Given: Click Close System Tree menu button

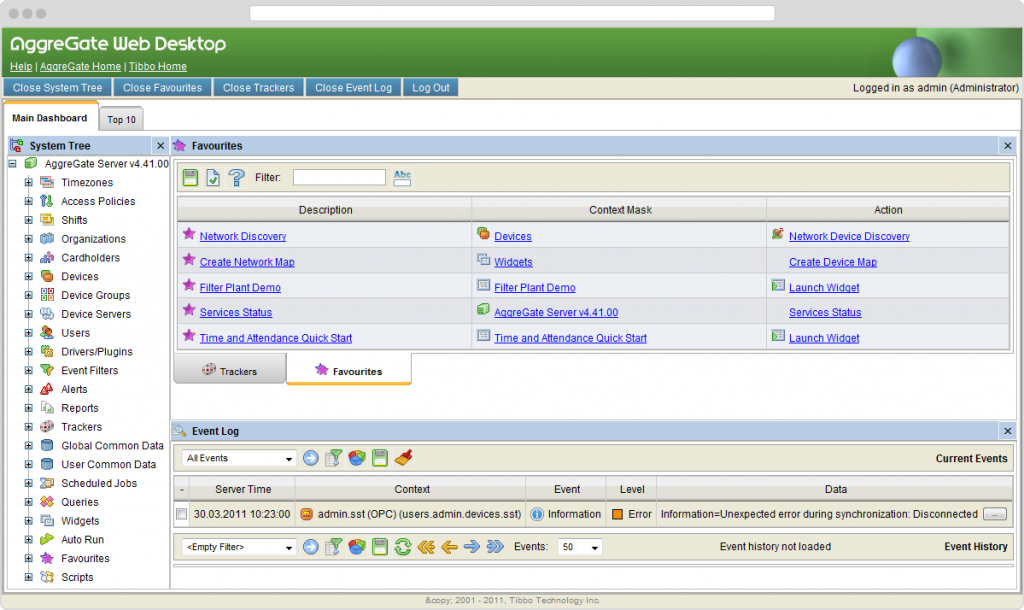Looking at the screenshot, I should point(57,88).
